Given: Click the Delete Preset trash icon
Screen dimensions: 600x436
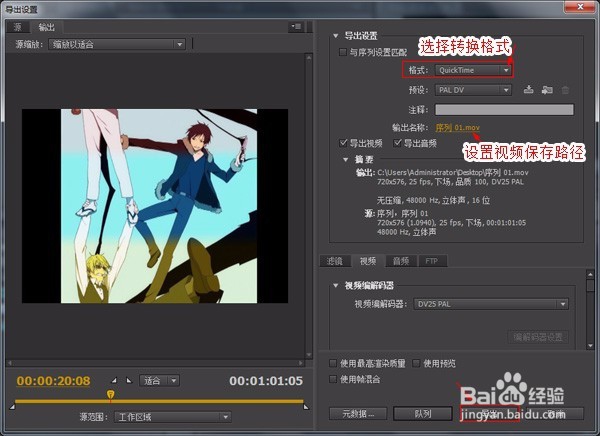Looking at the screenshot, I should click(x=565, y=90).
